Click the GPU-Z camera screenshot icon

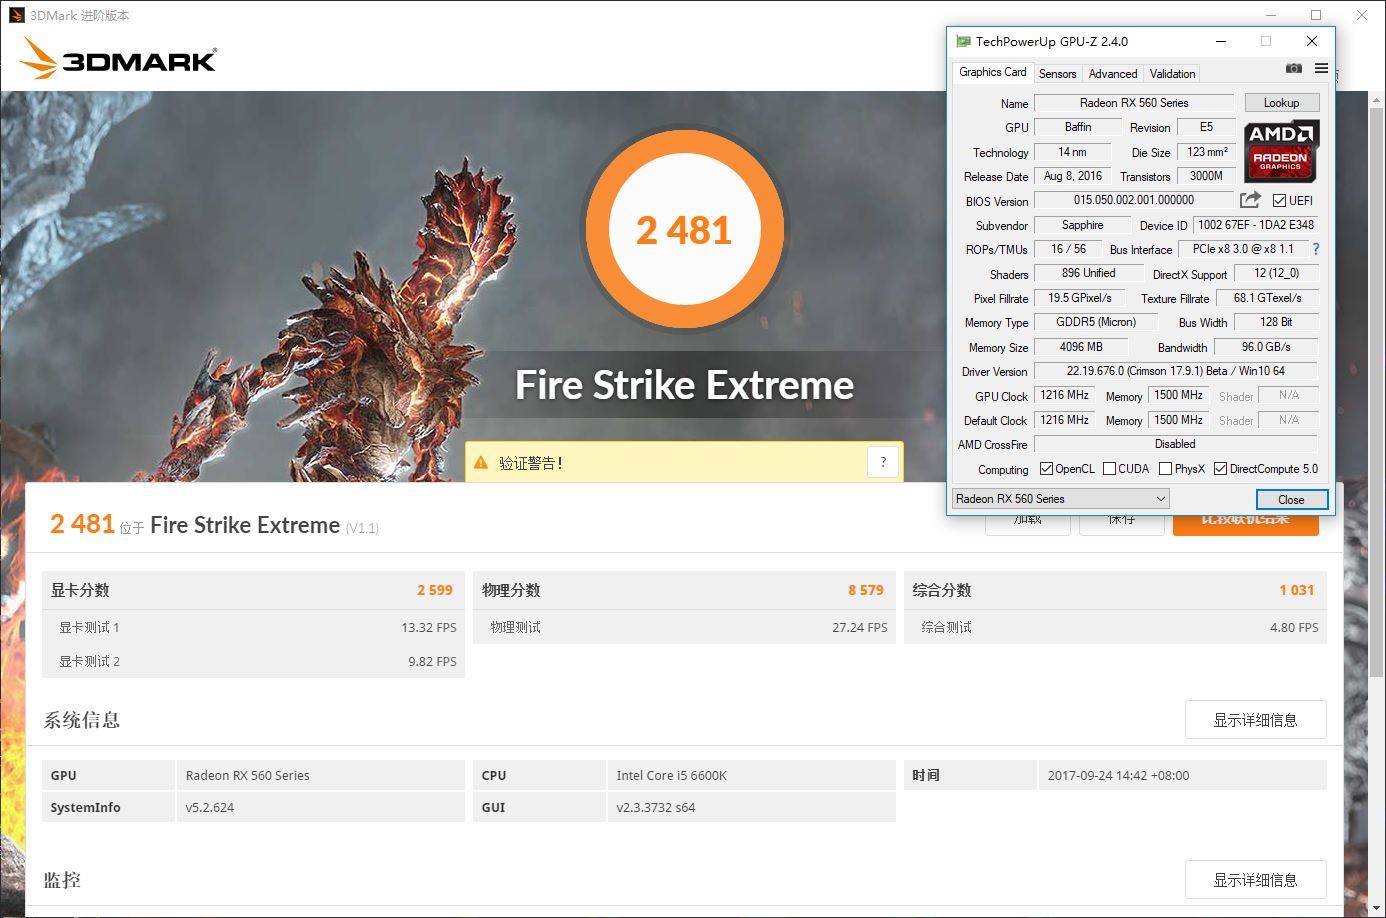(1293, 68)
